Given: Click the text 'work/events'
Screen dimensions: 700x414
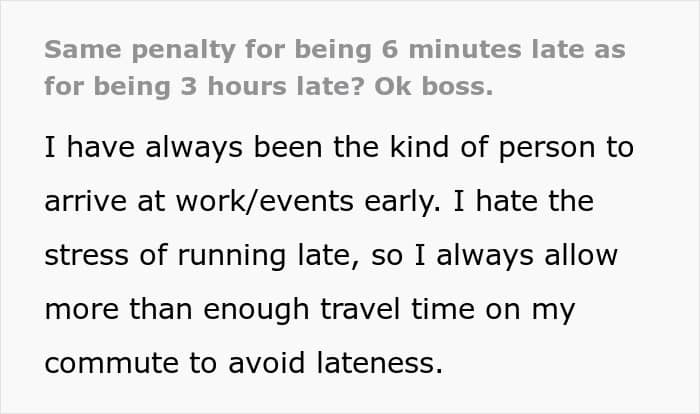Looking at the screenshot, I should click(265, 201).
